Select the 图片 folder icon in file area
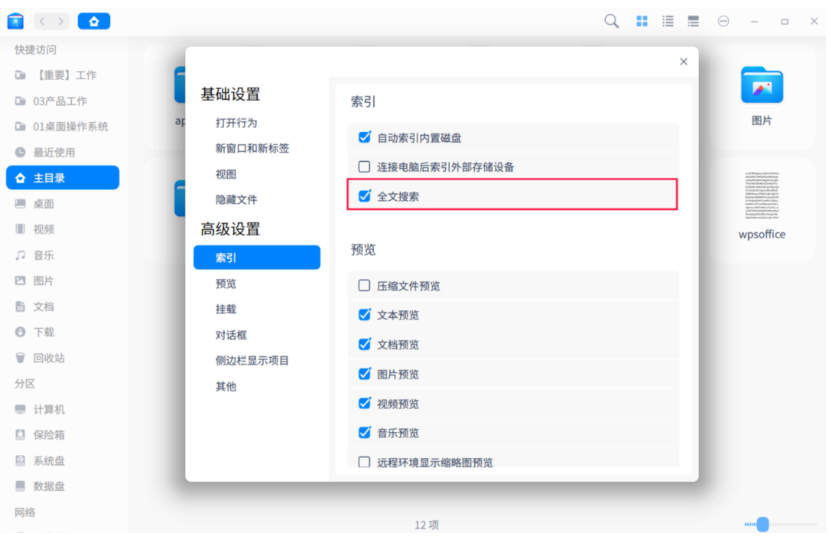 [762, 85]
